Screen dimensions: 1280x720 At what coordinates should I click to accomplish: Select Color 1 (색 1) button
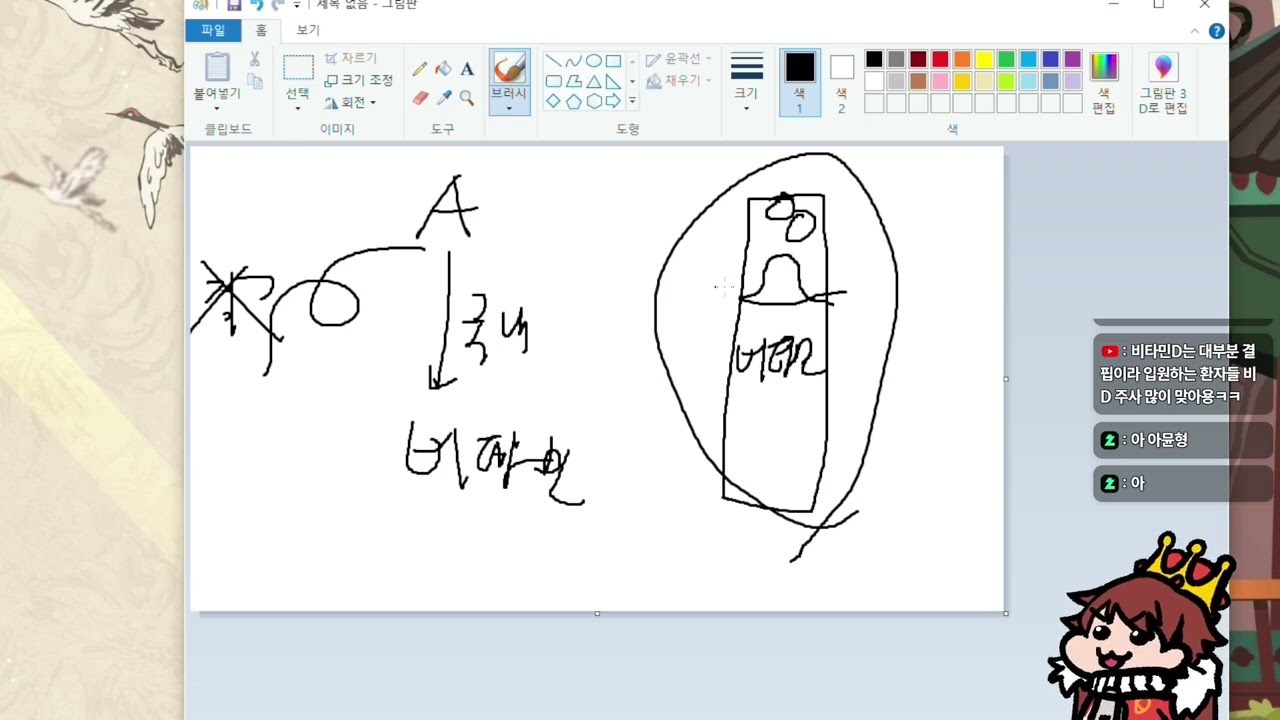(x=800, y=83)
